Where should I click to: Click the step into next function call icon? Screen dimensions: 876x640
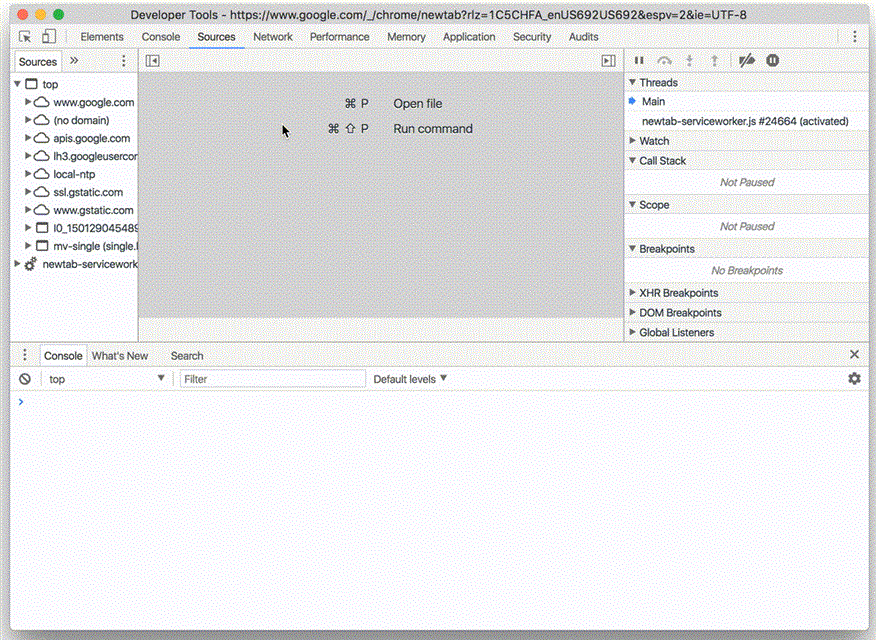pos(689,60)
